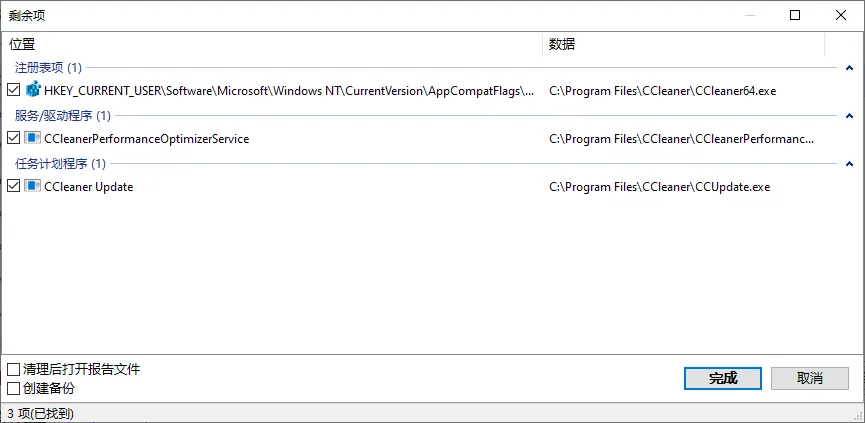Click the CCleanerPerformanceOptimizerService service icon
Image resolution: width=865 pixels, height=423 pixels.
pyautogui.click(x=33, y=138)
